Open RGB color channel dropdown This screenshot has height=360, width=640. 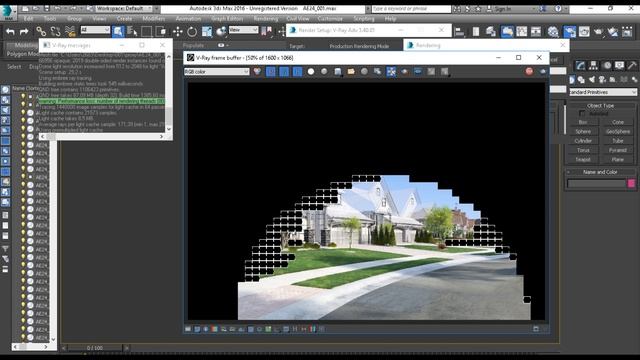point(217,72)
